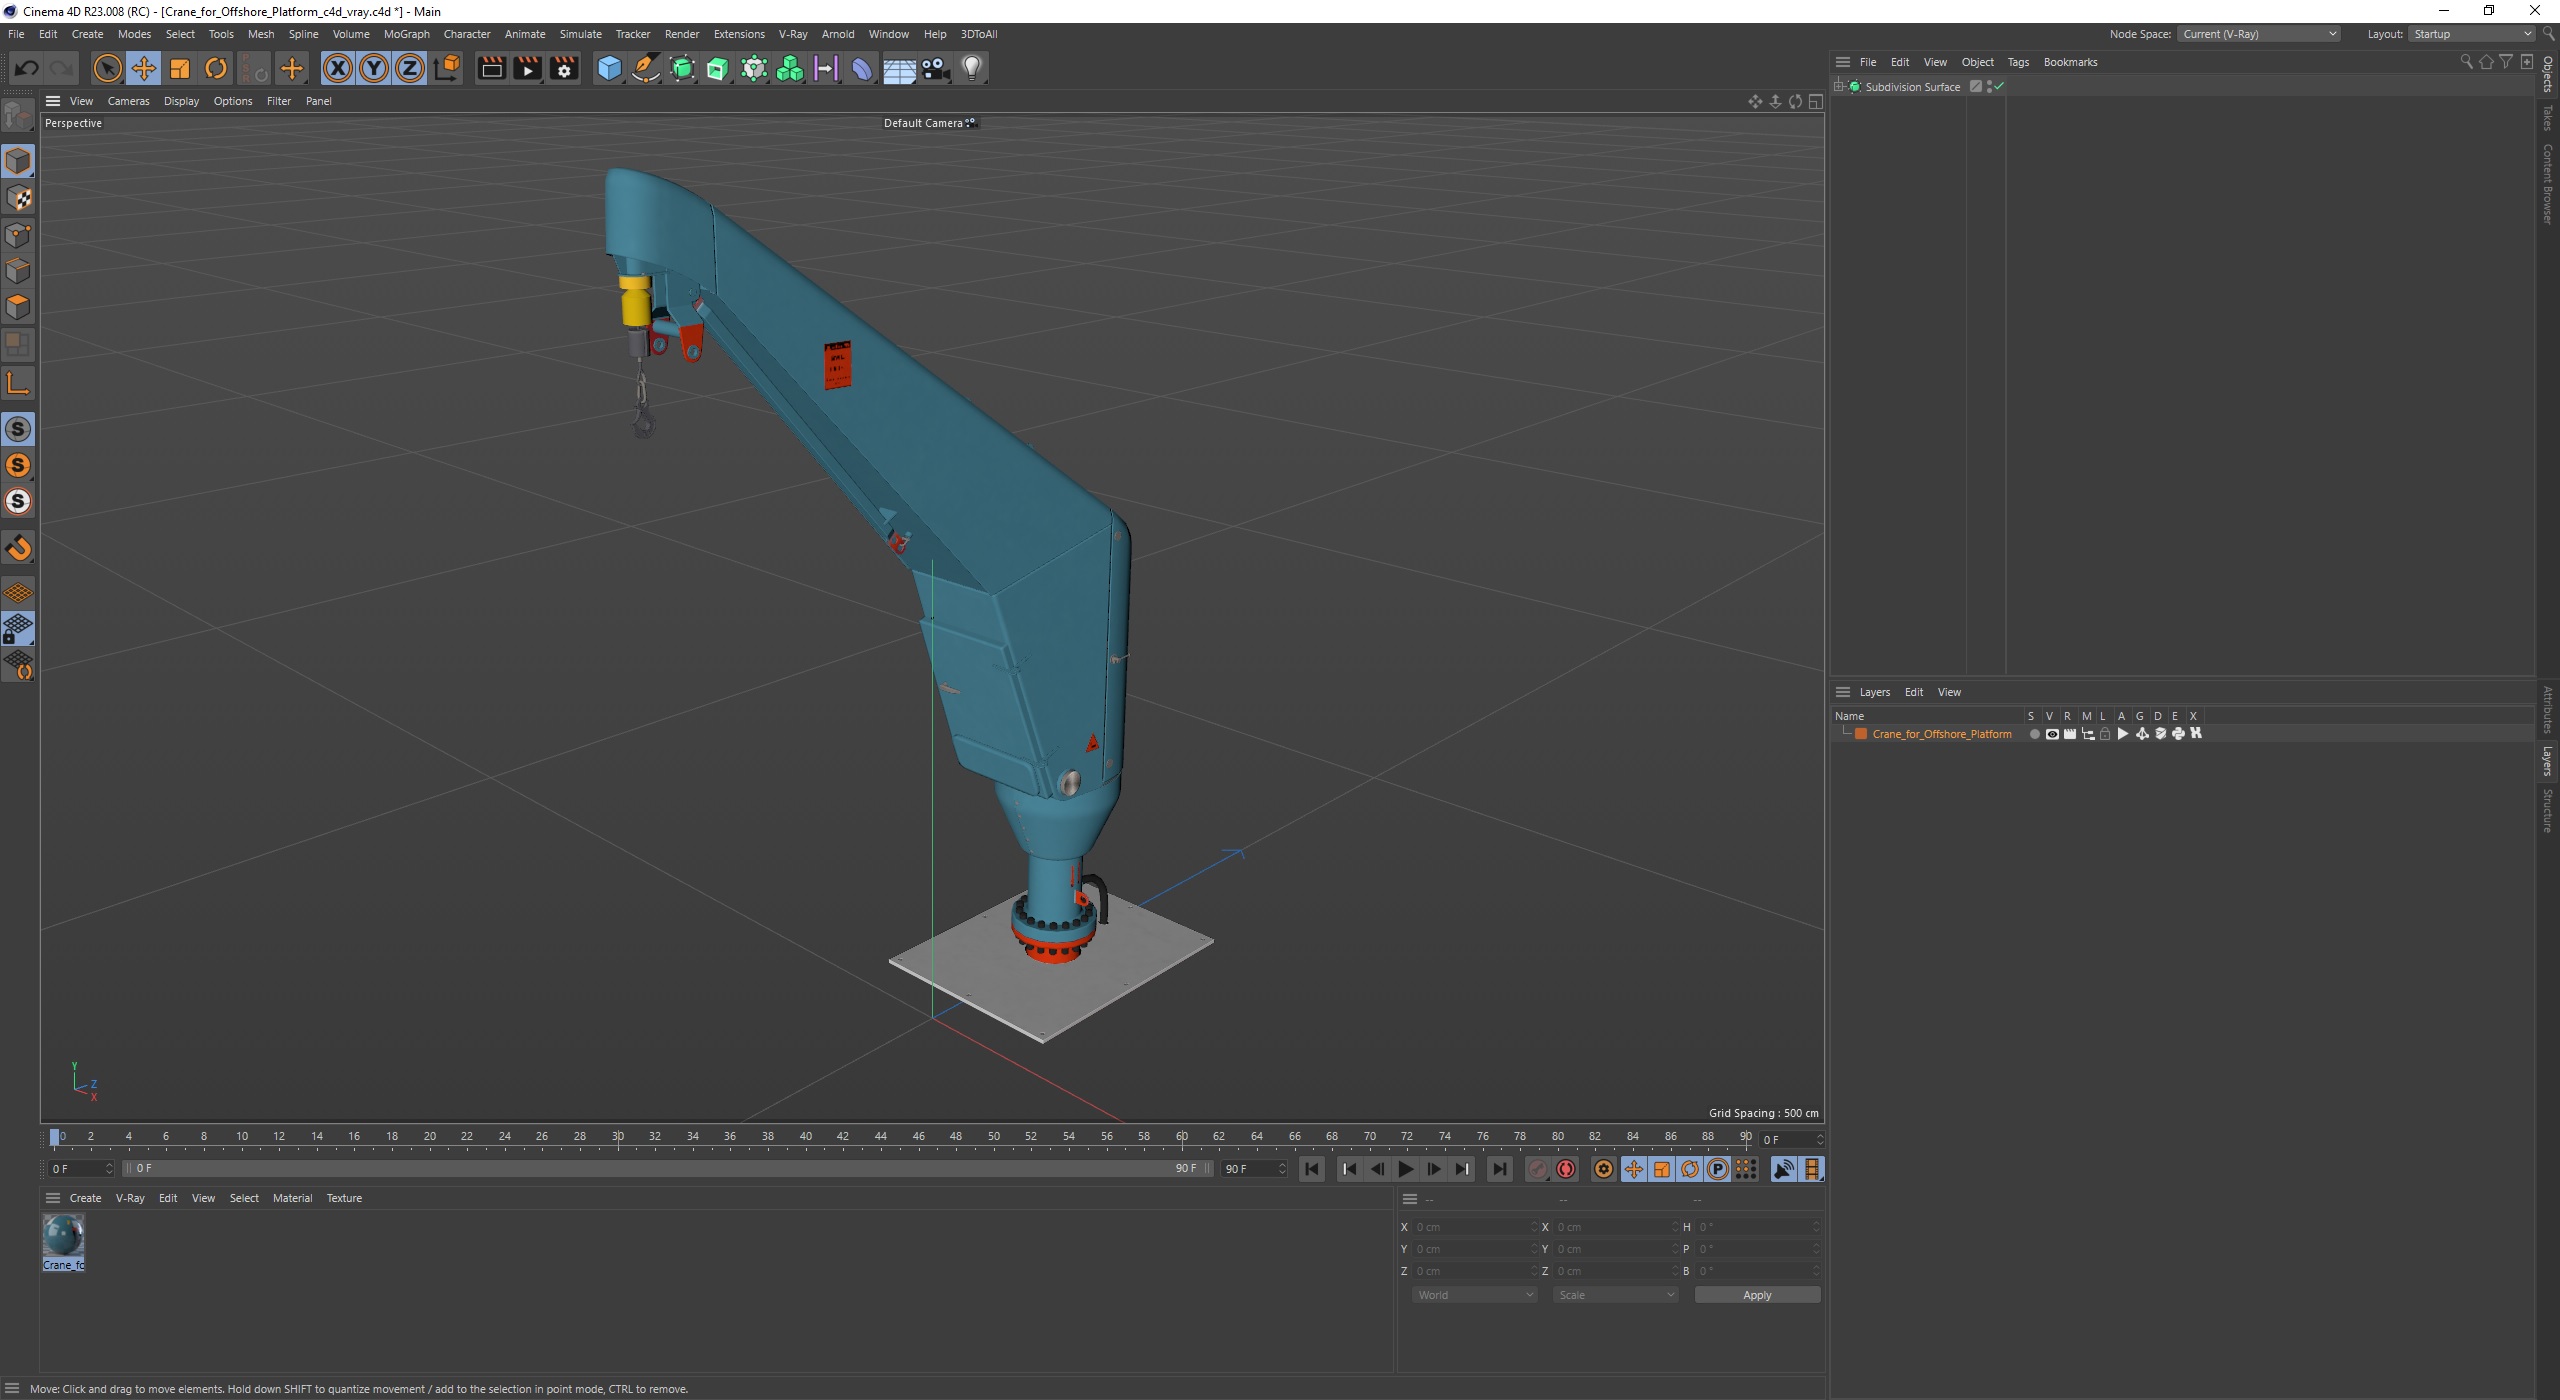Open Edit Render Settings
Screen dimensions: 2560x1400
click(564, 68)
